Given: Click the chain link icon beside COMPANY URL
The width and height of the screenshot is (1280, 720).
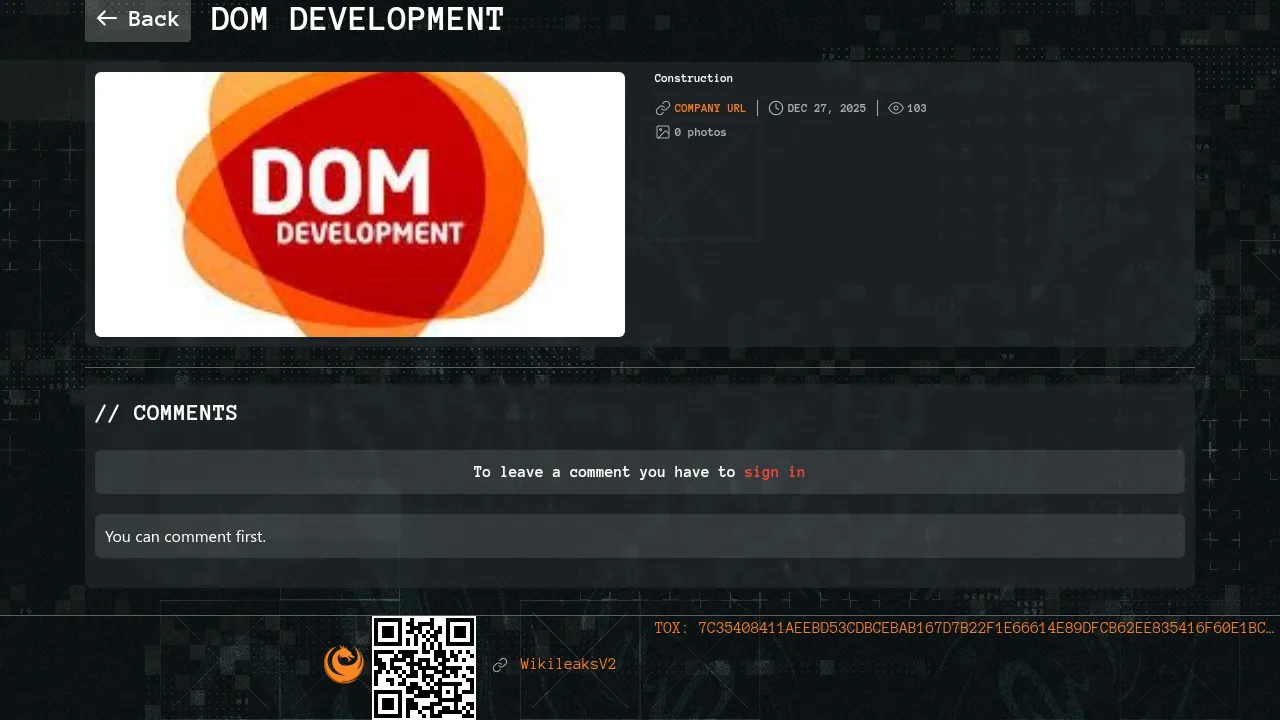Looking at the screenshot, I should [662, 108].
